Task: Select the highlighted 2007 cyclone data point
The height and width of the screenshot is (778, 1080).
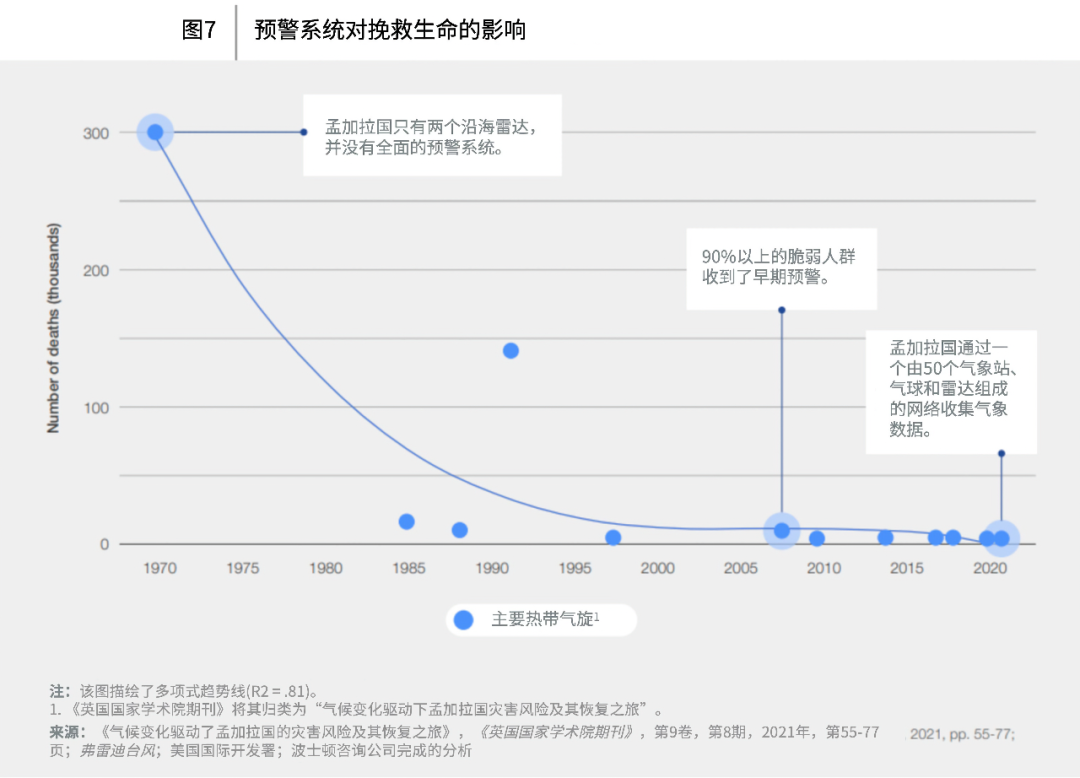Action: pos(781,530)
